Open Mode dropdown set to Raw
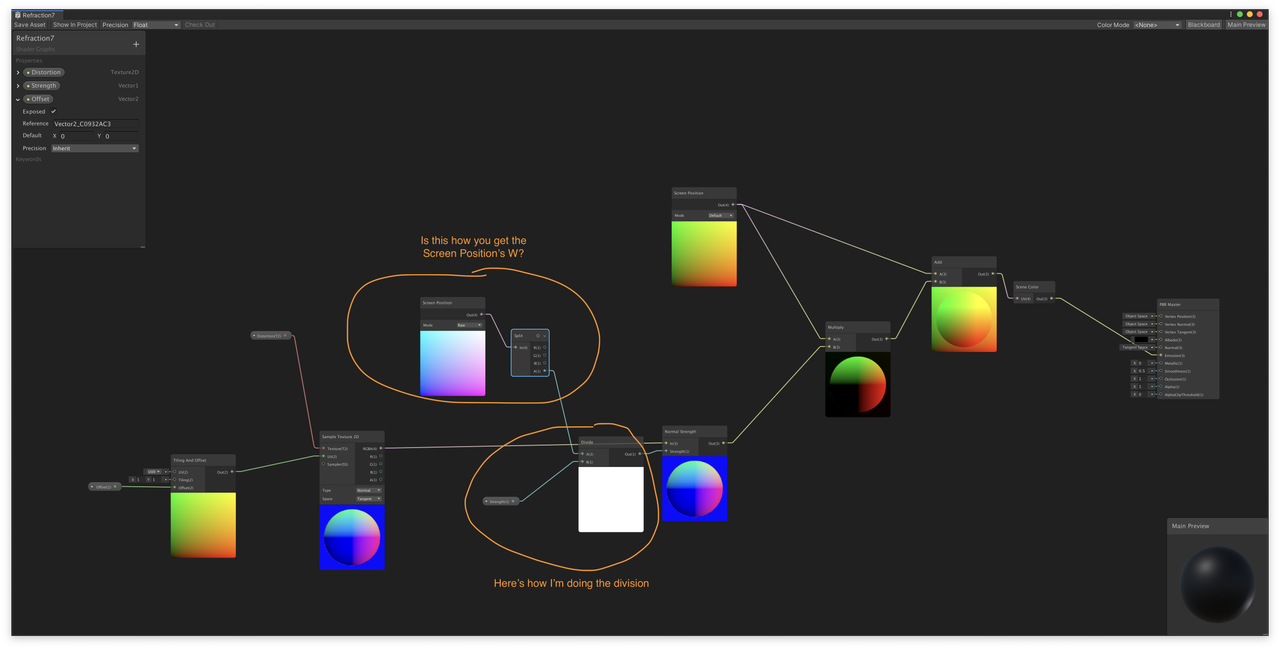This screenshot has height=649, width=1280. point(469,325)
